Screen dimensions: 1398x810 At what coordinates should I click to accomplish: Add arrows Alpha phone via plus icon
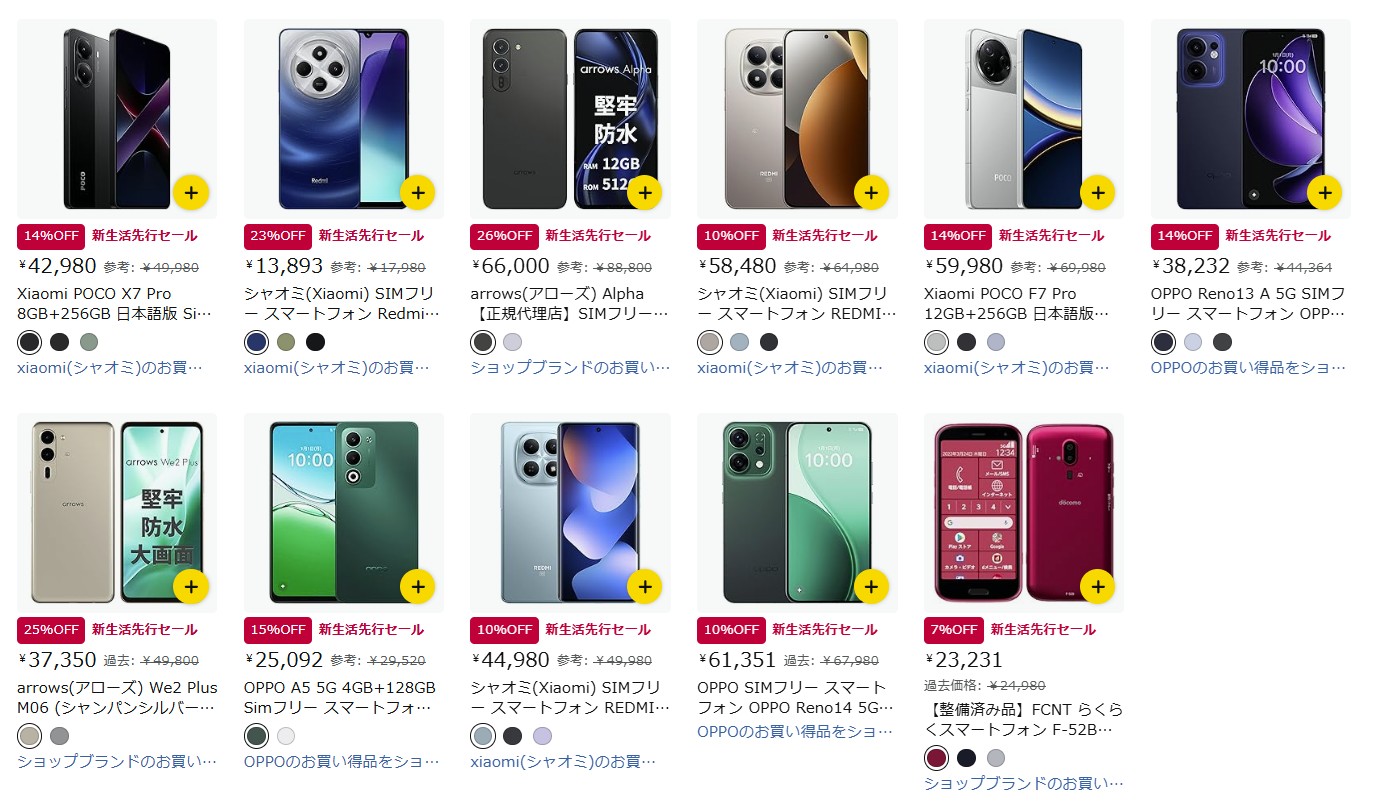[x=644, y=192]
